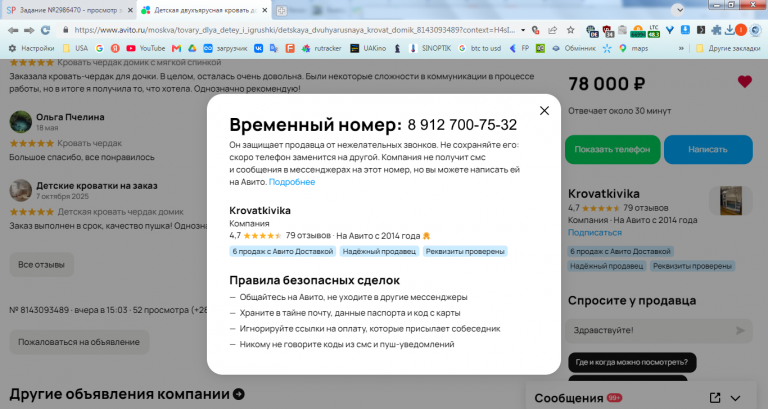Viewport: 768px width, 409px height.
Task: Close the Детская двухъярусная кровать tab
Action: pyautogui.click(x=264, y=10)
